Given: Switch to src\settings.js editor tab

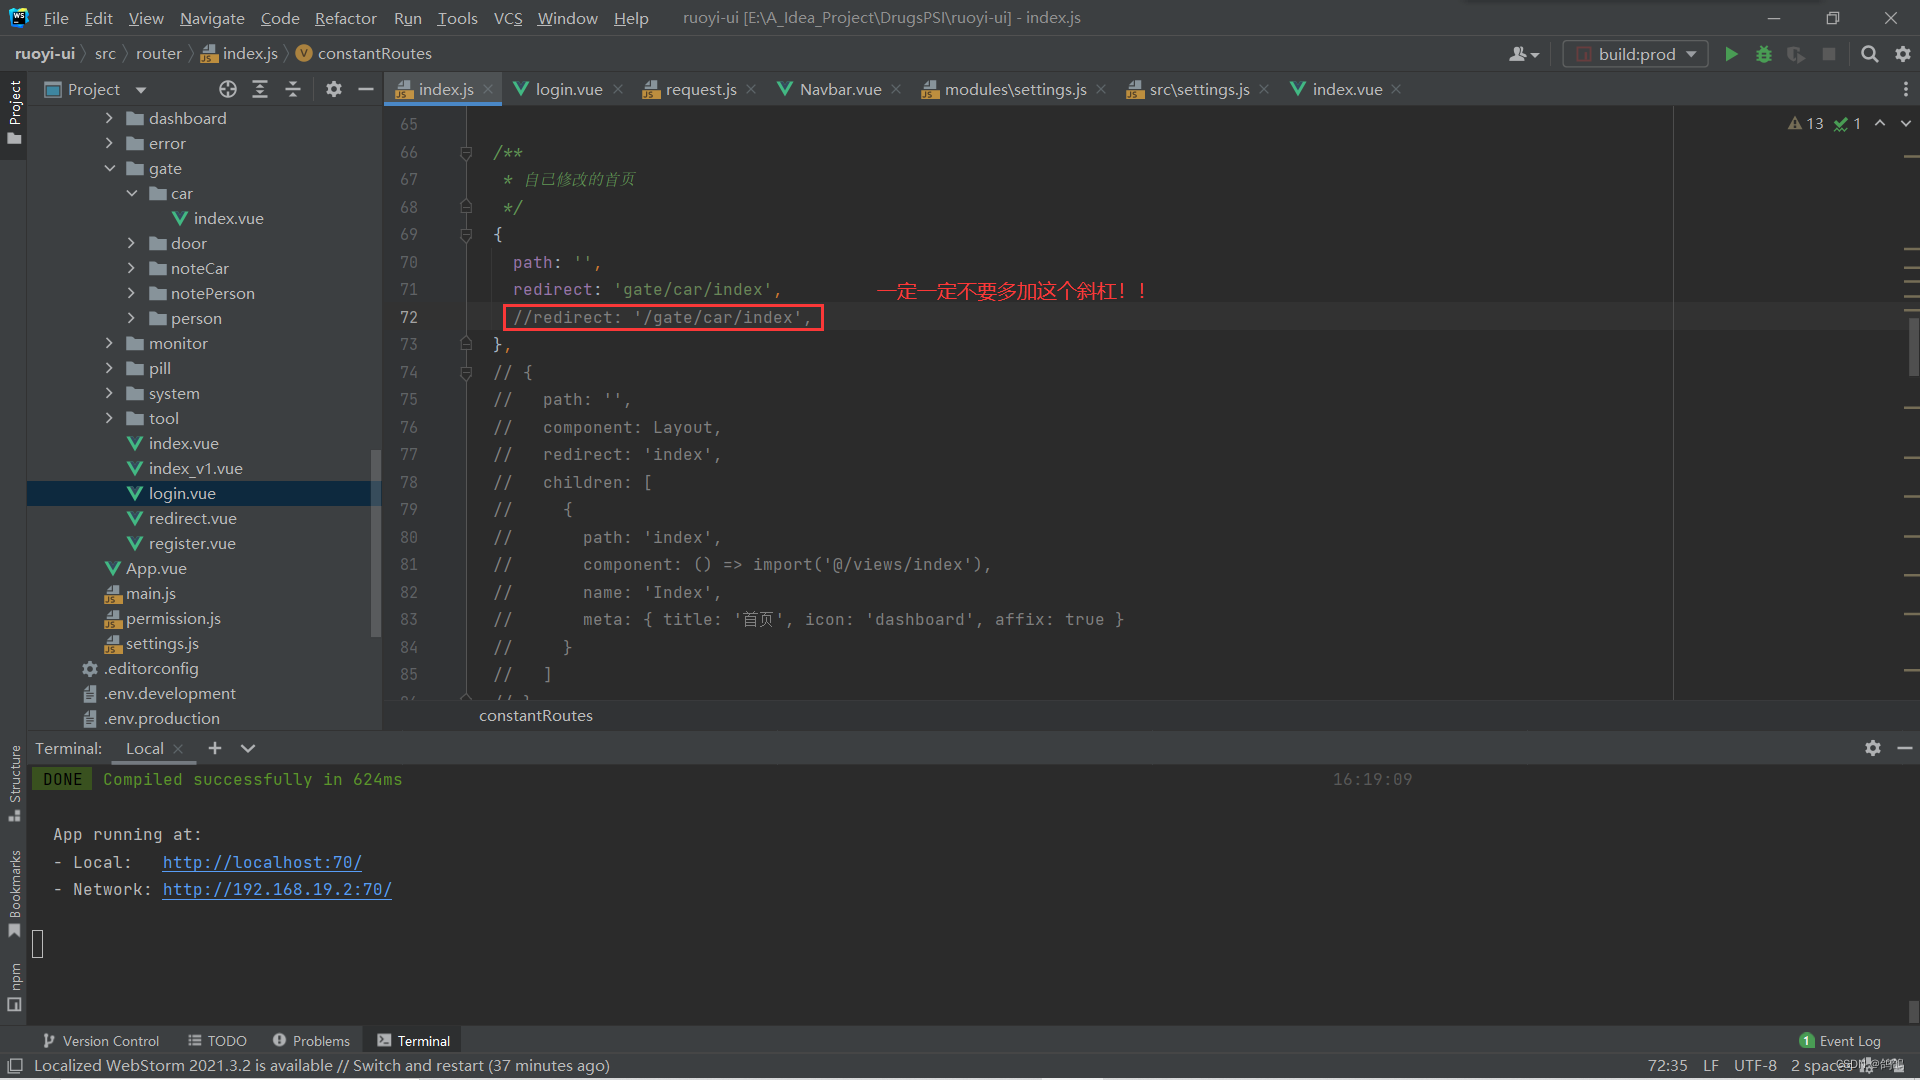Looking at the screenshot, I should pyautogui.click(x=1199, y=89).
